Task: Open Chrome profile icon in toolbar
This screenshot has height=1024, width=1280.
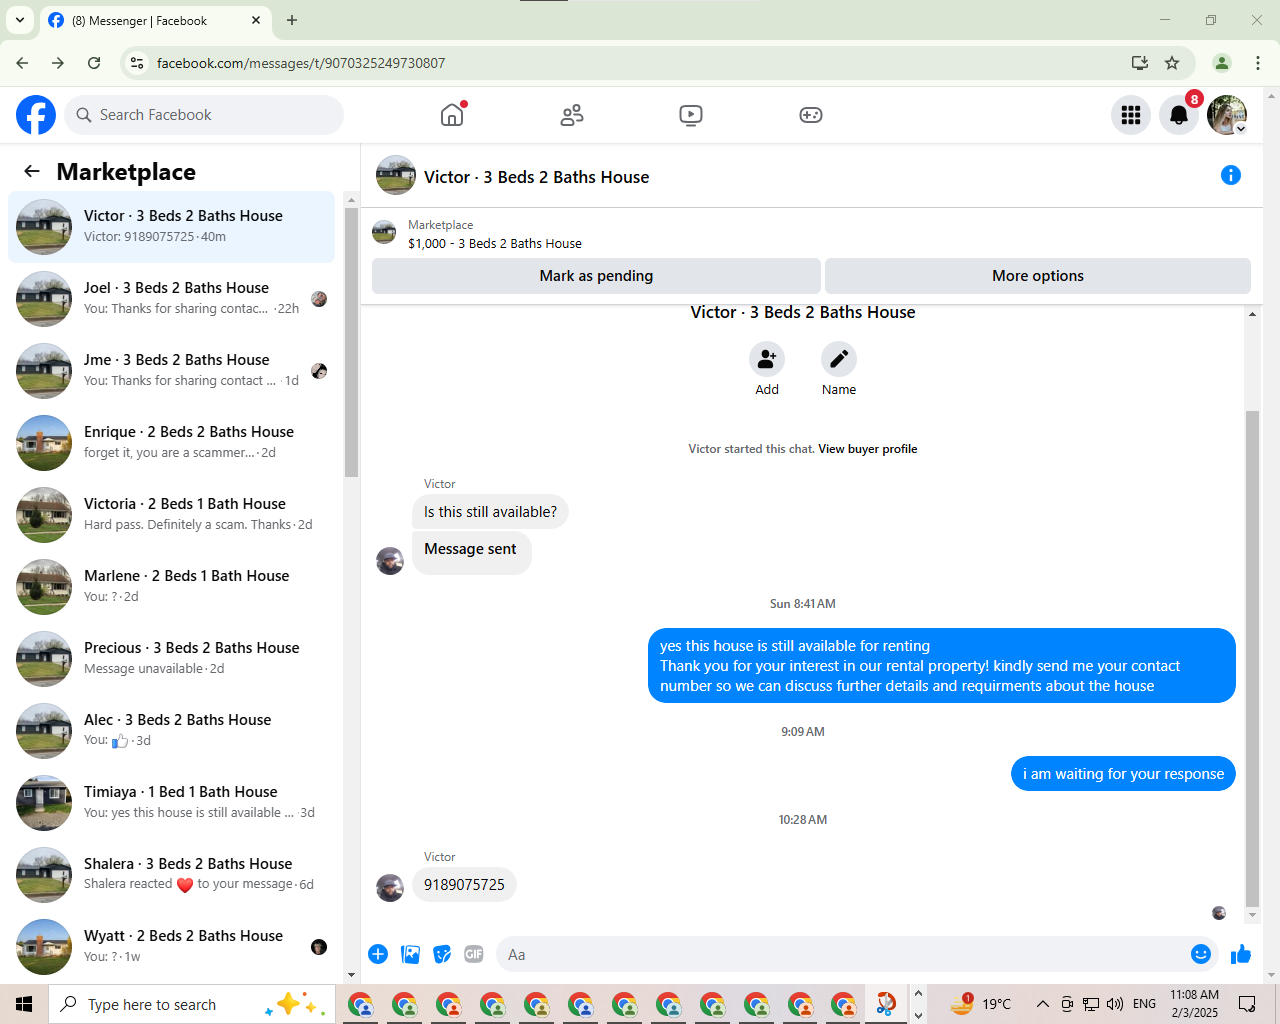Action: pos(1222,63)
